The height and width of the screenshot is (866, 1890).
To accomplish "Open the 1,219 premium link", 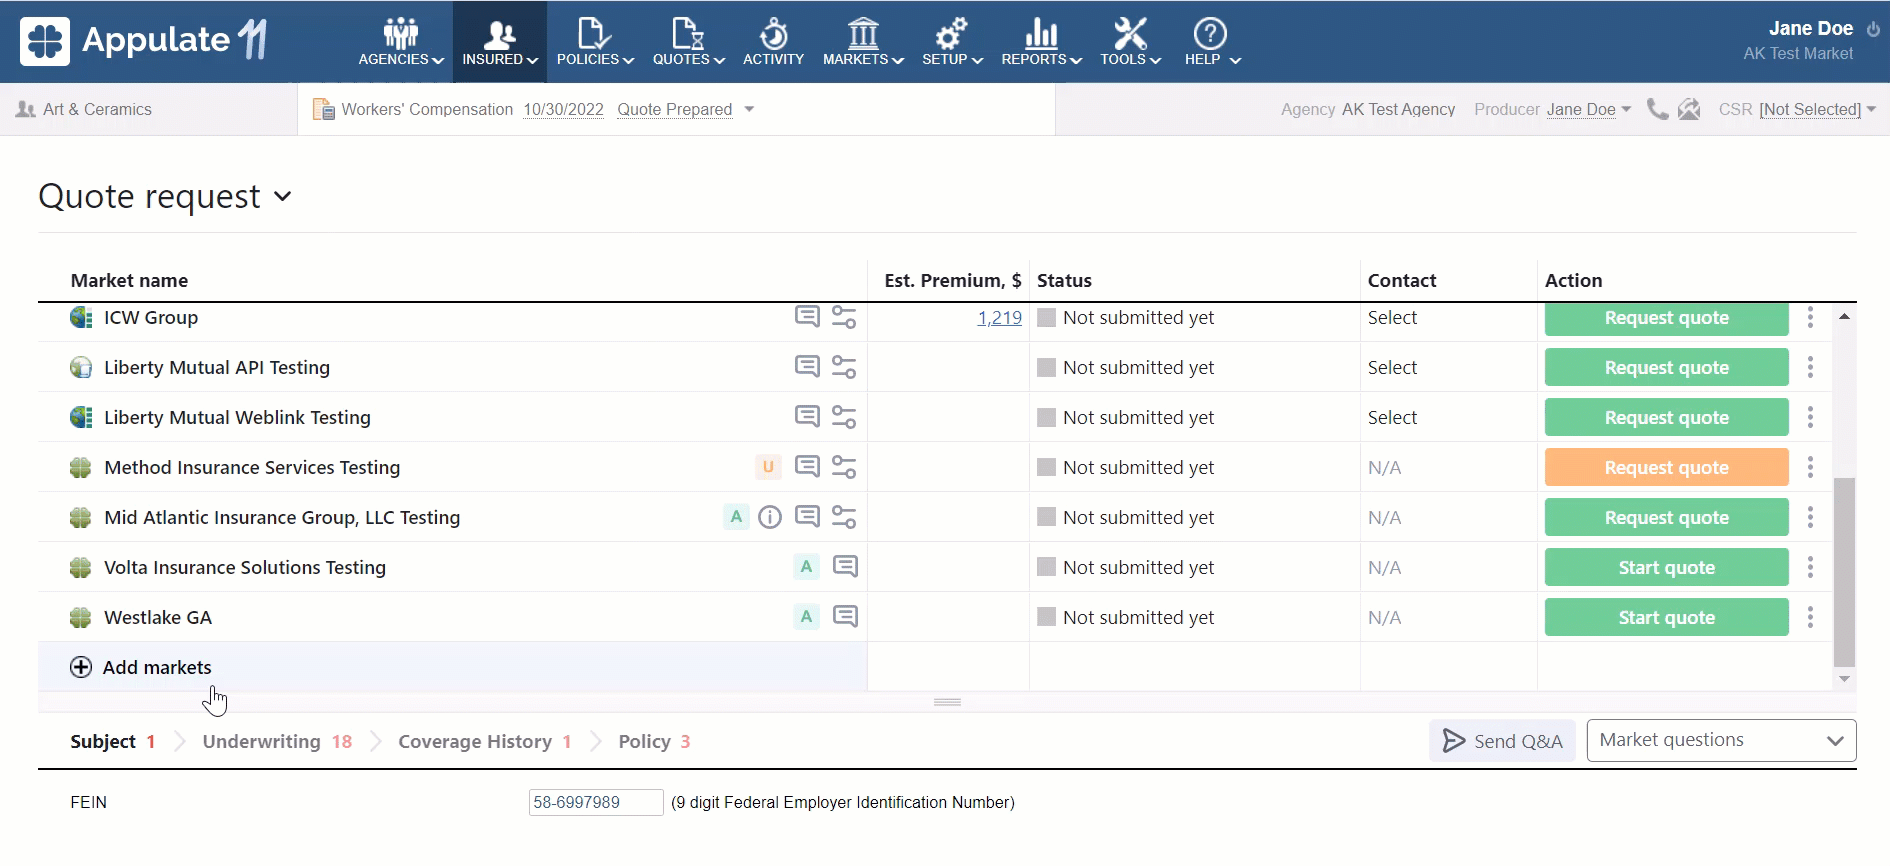I will pyautogui.click(x=999, y=317).
